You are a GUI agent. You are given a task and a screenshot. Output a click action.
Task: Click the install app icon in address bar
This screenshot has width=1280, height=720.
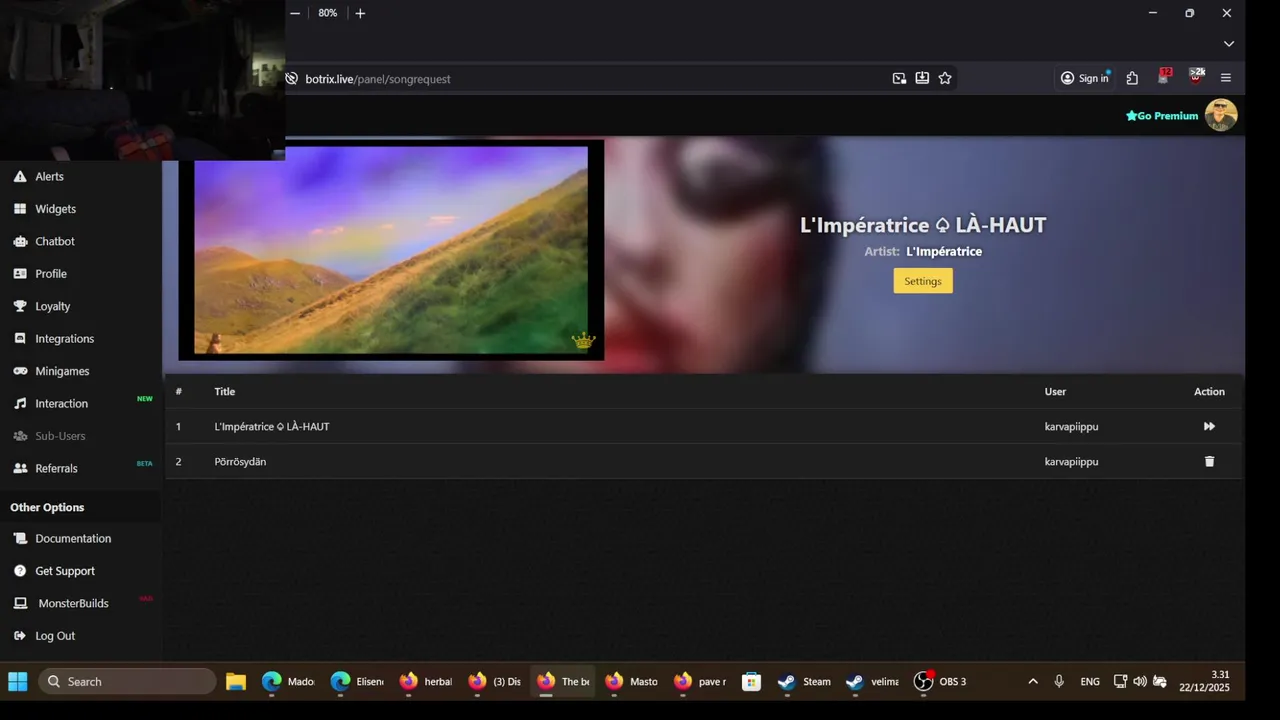coord(922,78)
